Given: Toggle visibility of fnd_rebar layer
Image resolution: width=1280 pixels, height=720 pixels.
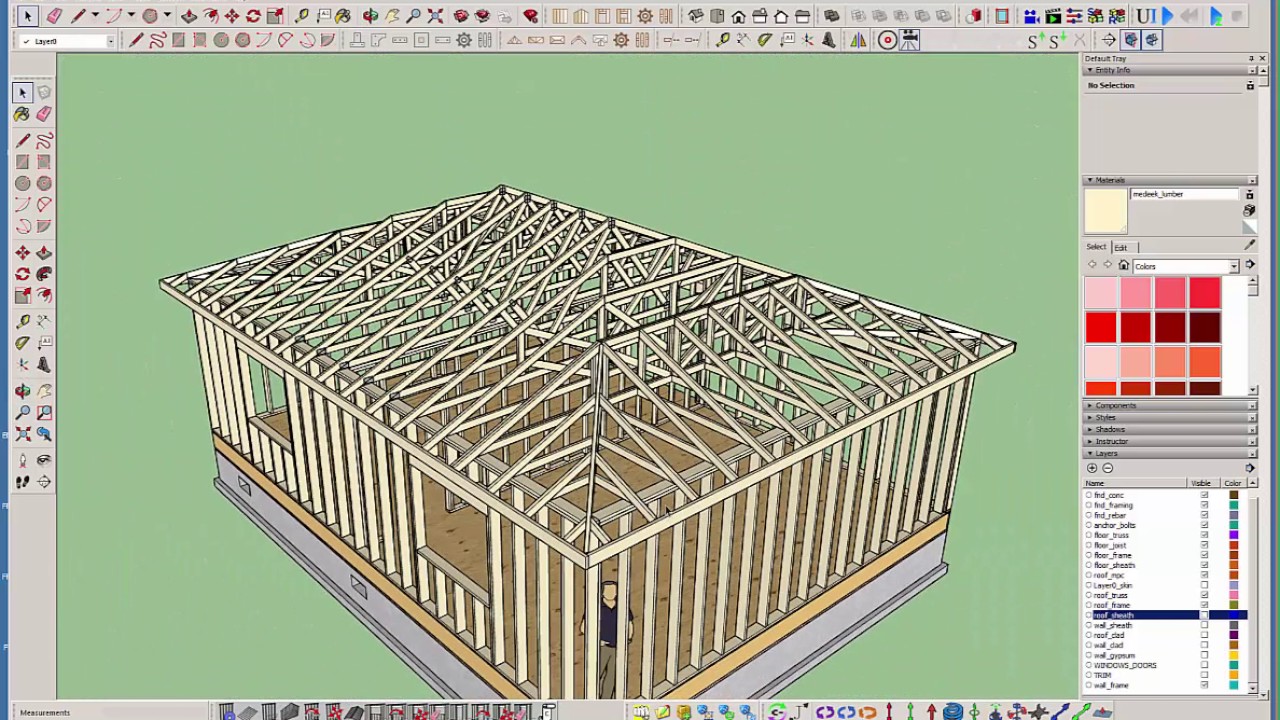Looking at the screenshot, I should tap(1204, 515).
